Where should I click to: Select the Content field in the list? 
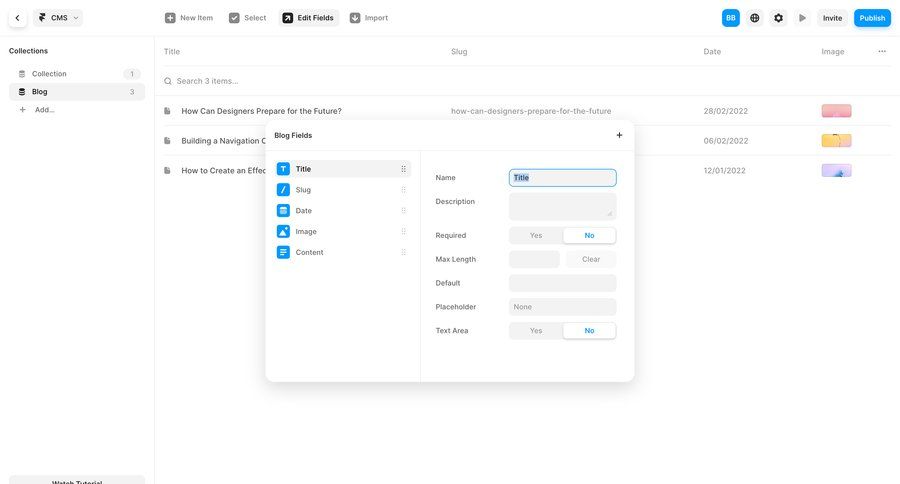tap(343, 252)
